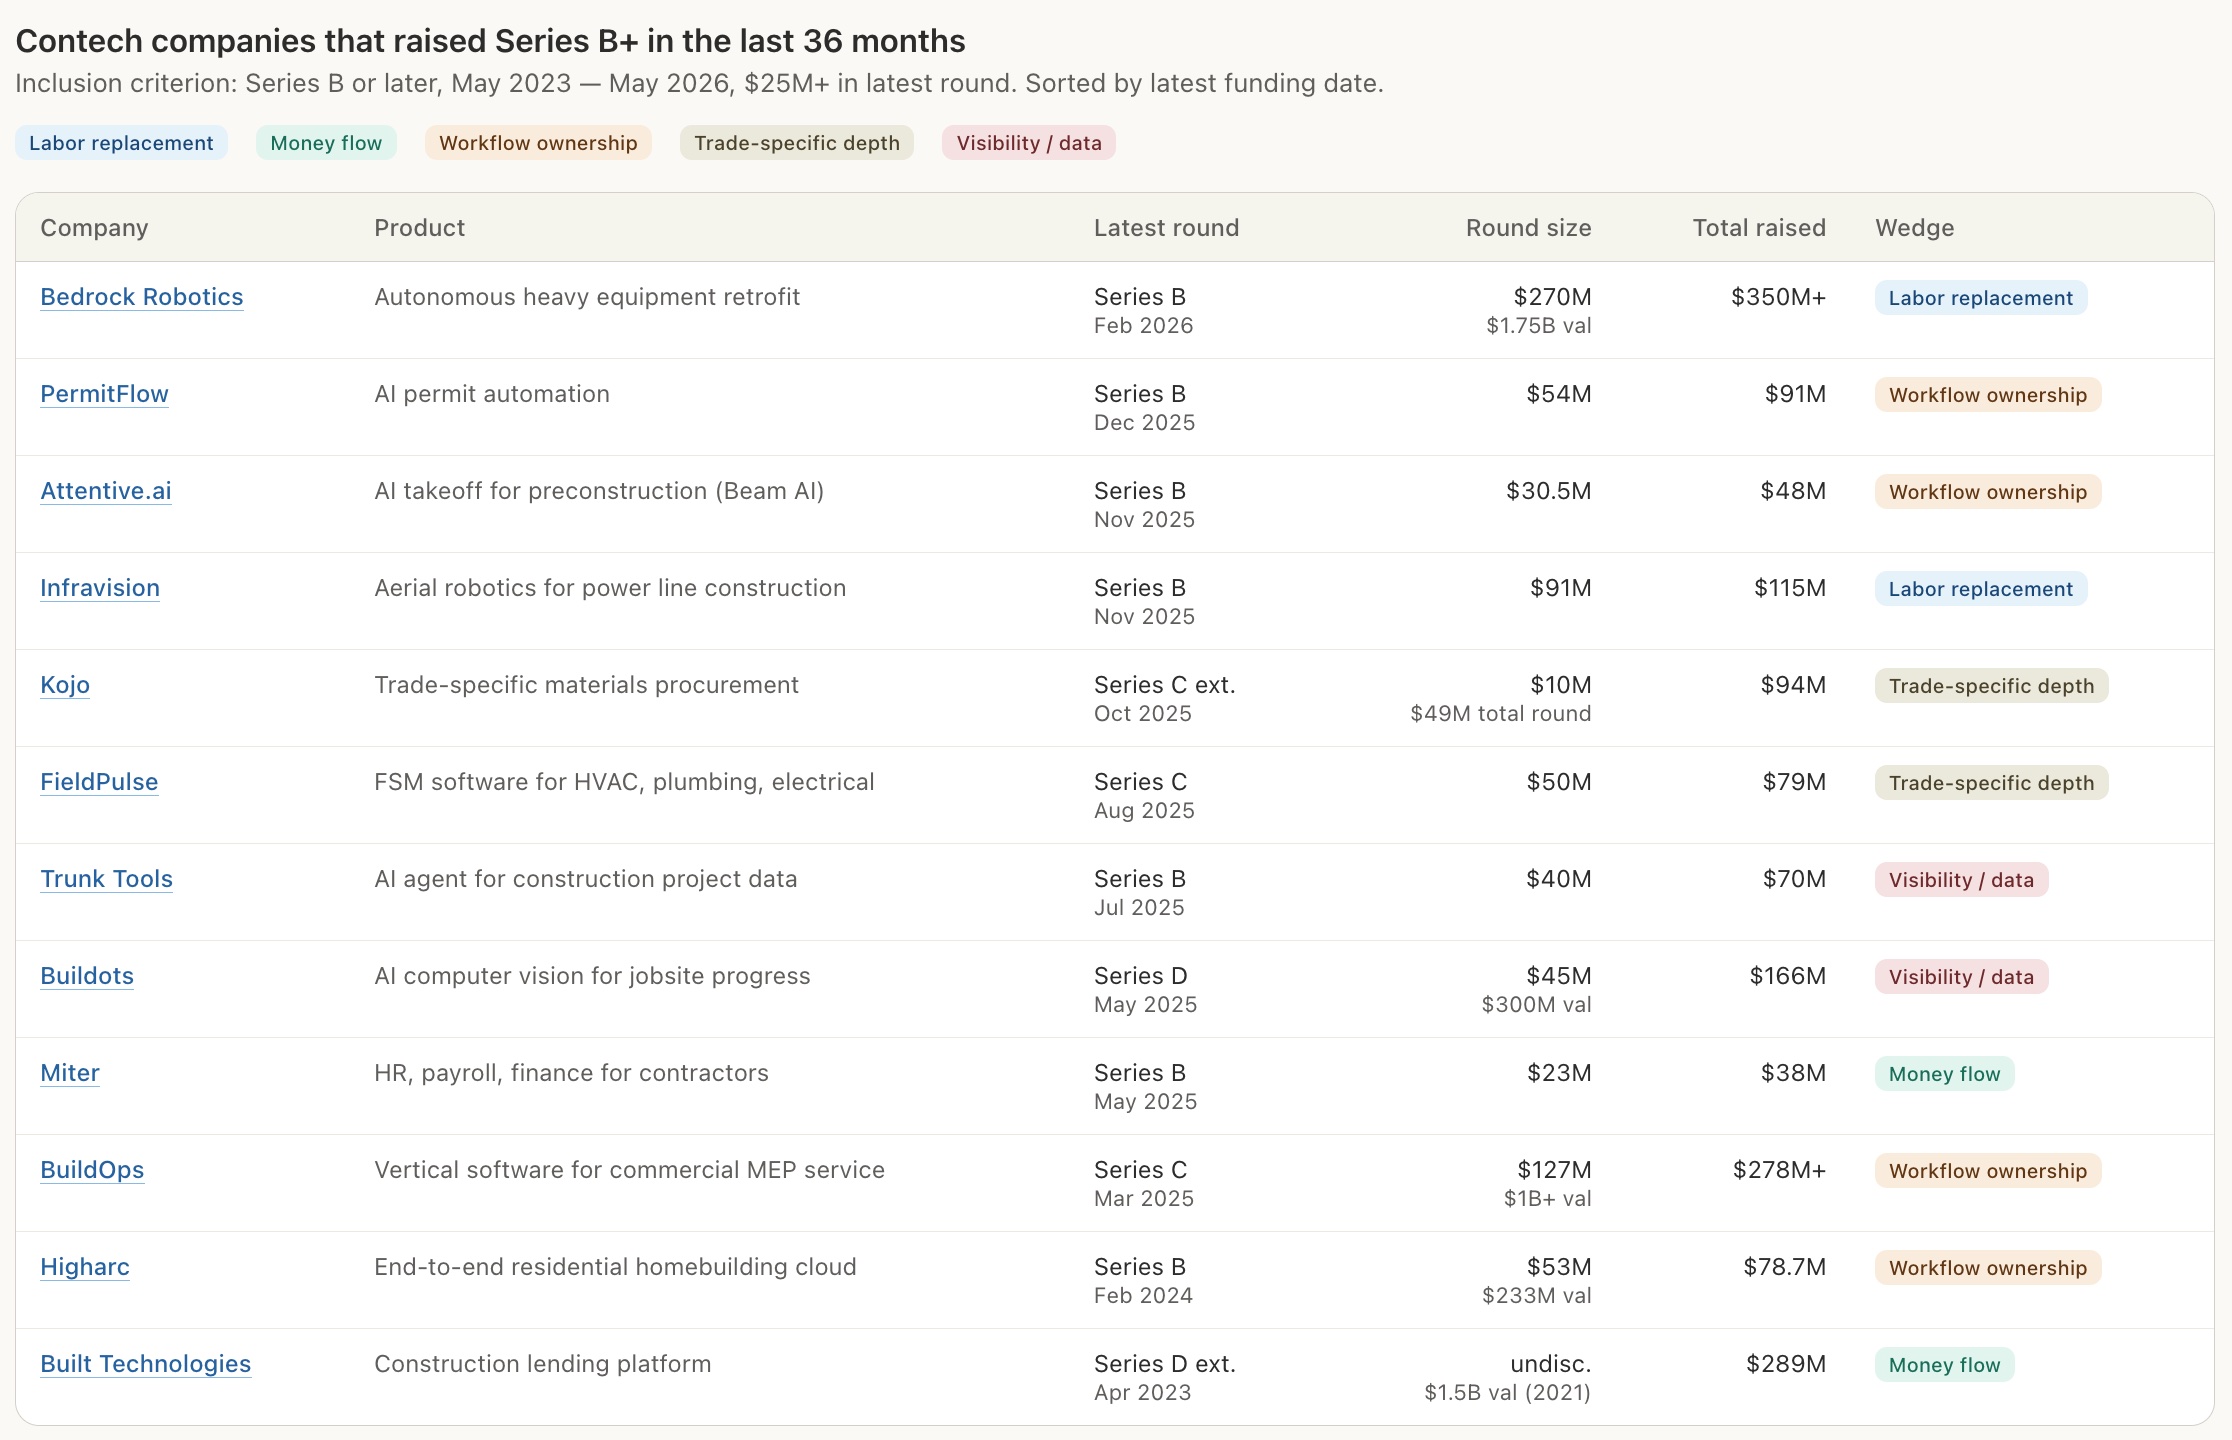Click the $78.7M total raised value
The image size is (2232, 1440).
pyautogui.click(x=1784, y=1267)
